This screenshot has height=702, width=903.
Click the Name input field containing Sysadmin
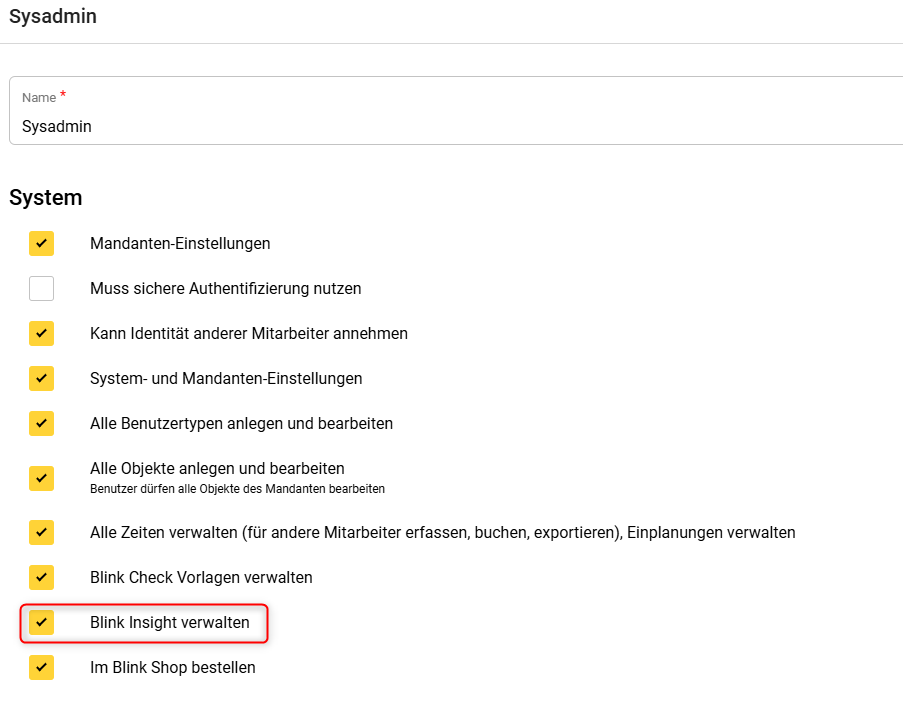(450, 126)
